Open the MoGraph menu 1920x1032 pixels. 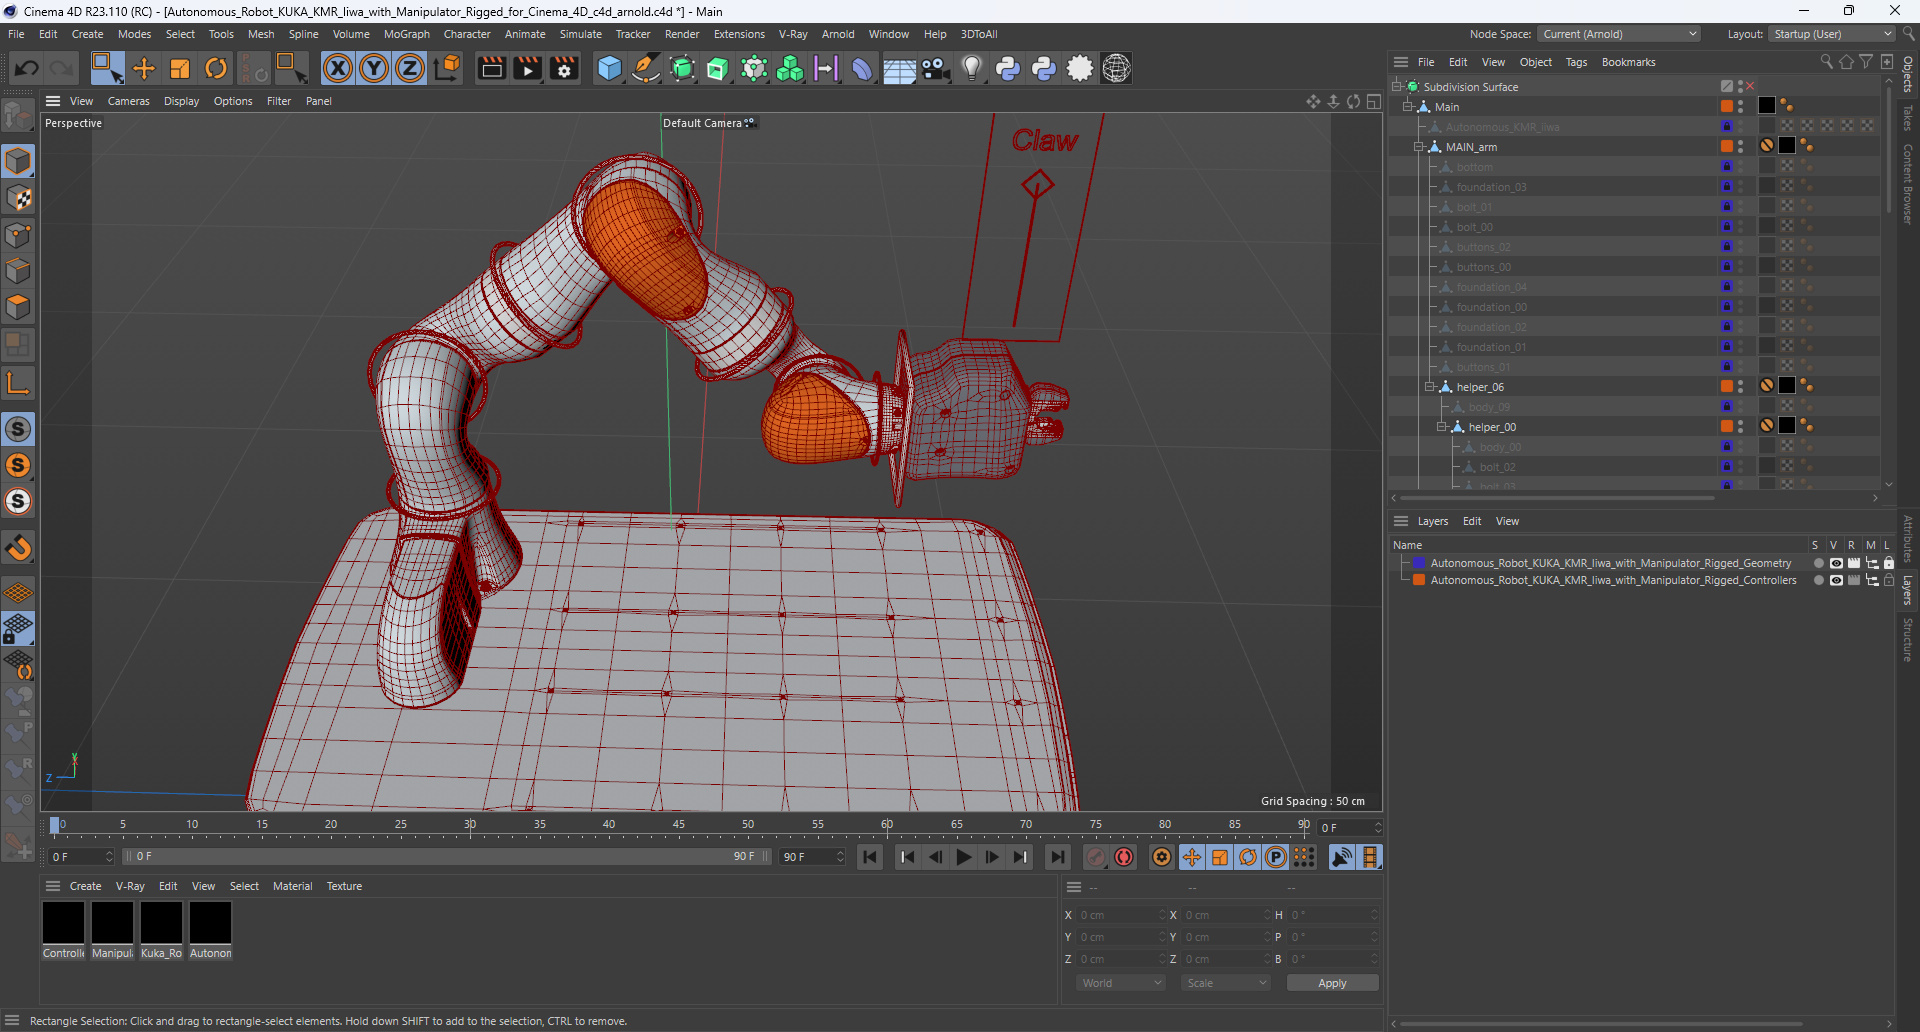pos(407,34)
